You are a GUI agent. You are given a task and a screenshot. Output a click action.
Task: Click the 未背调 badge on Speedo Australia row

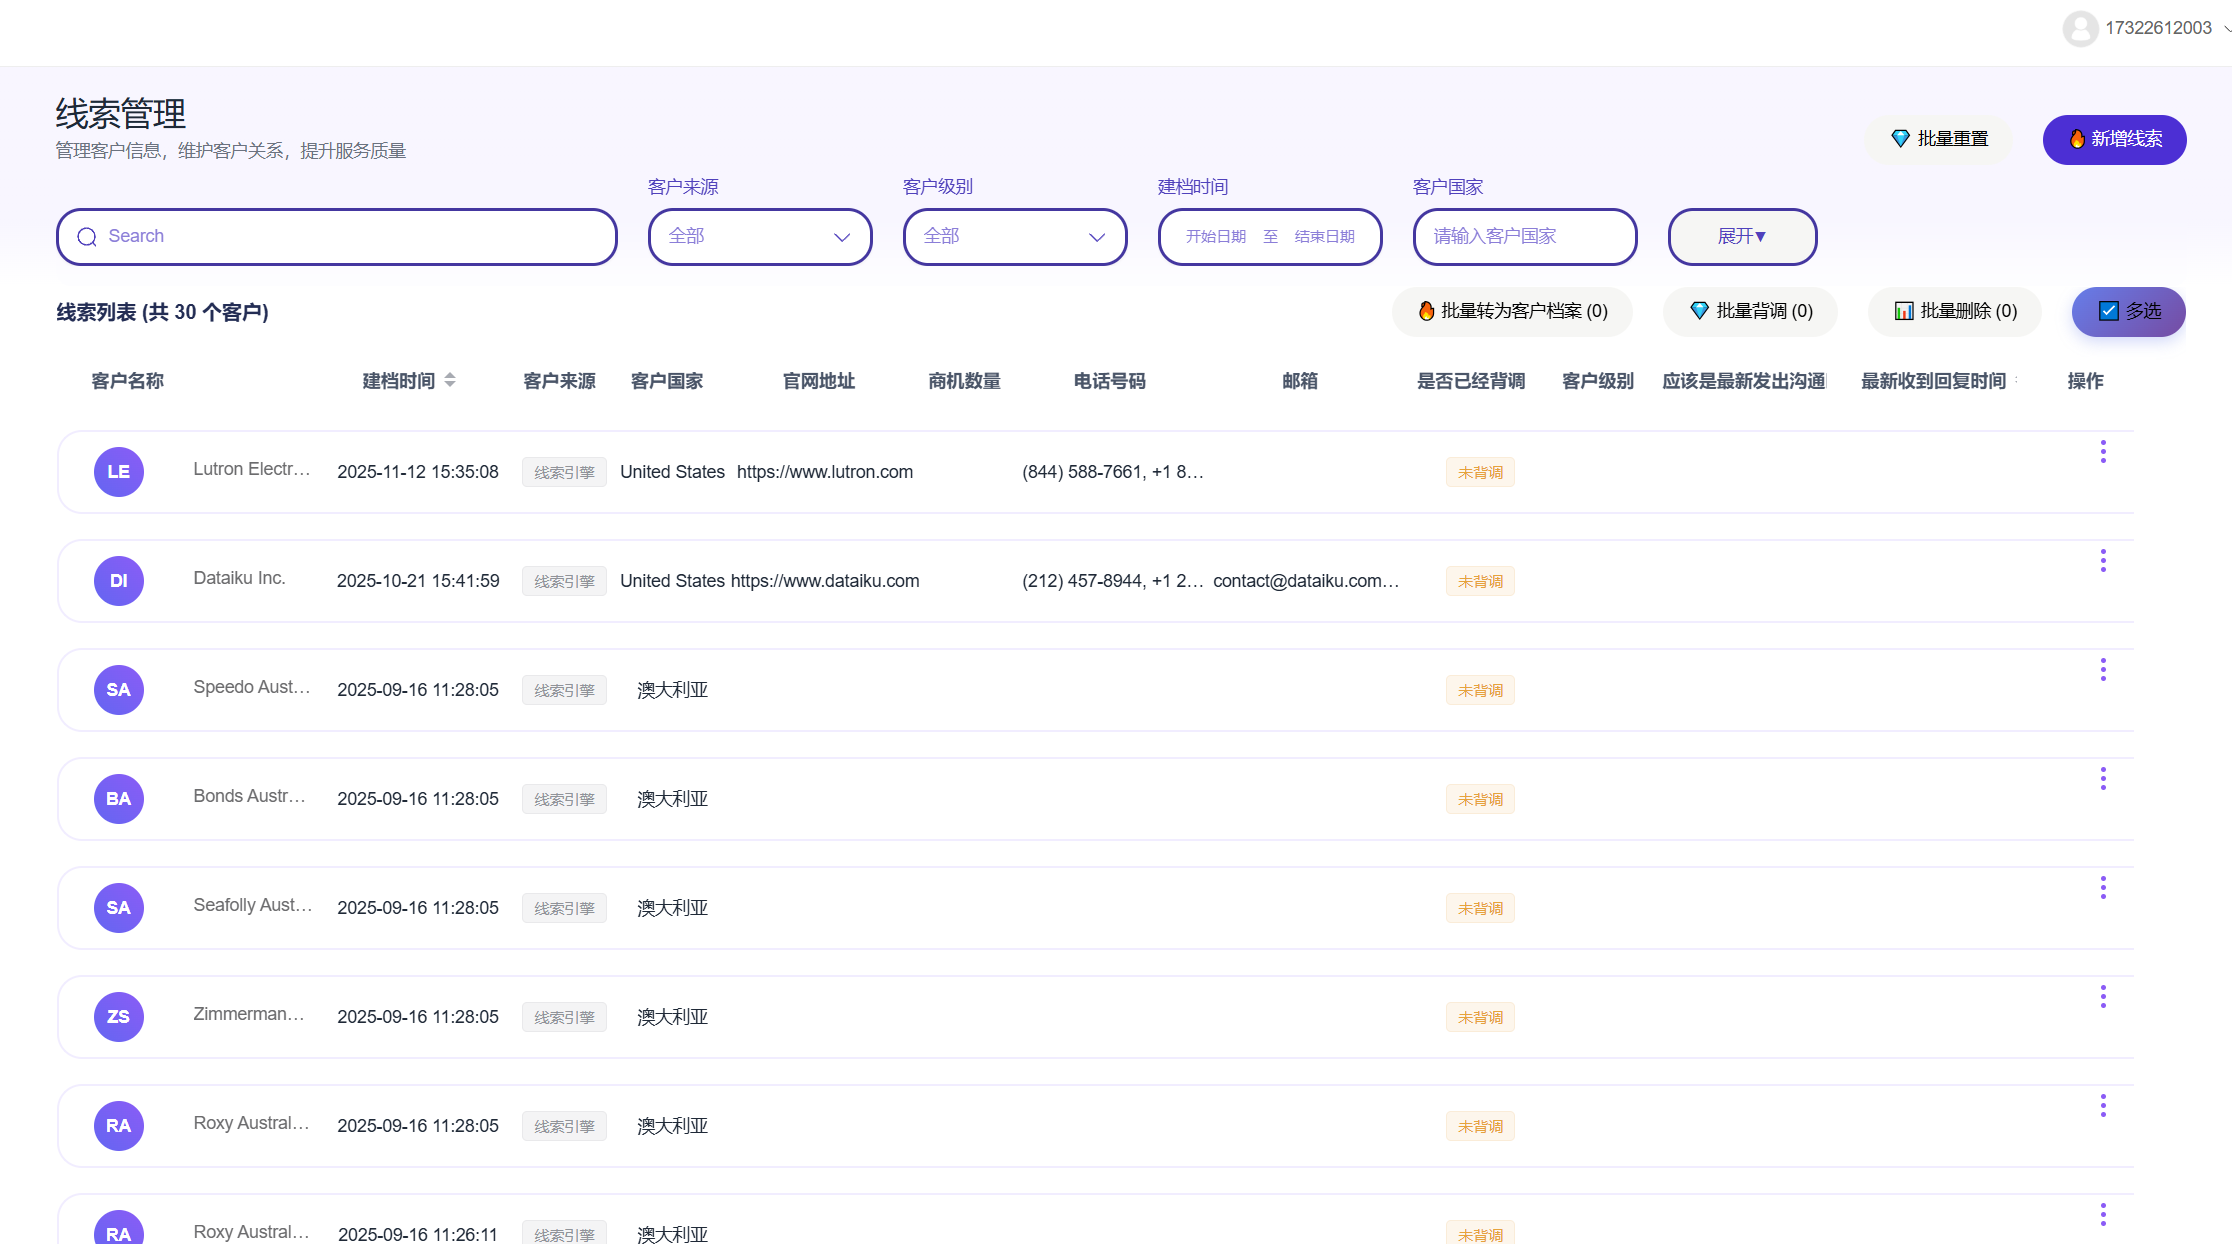tap(1480, 689)
